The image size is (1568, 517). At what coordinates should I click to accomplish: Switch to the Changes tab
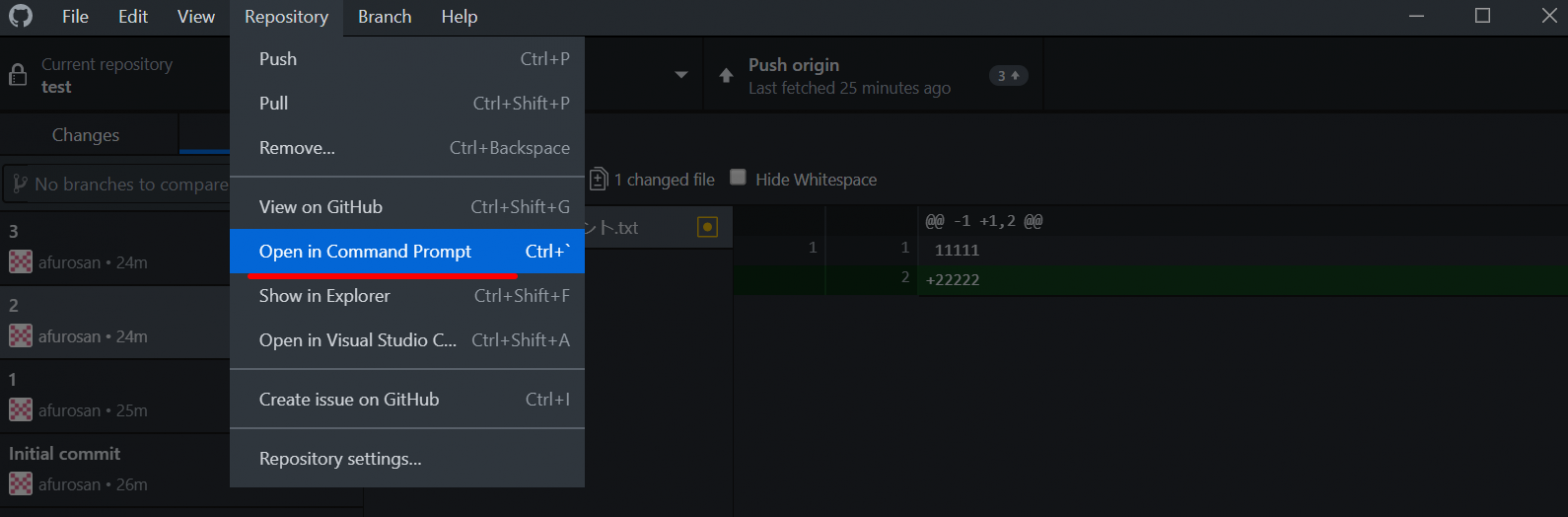pyautogui.click(x=86, y=135)
